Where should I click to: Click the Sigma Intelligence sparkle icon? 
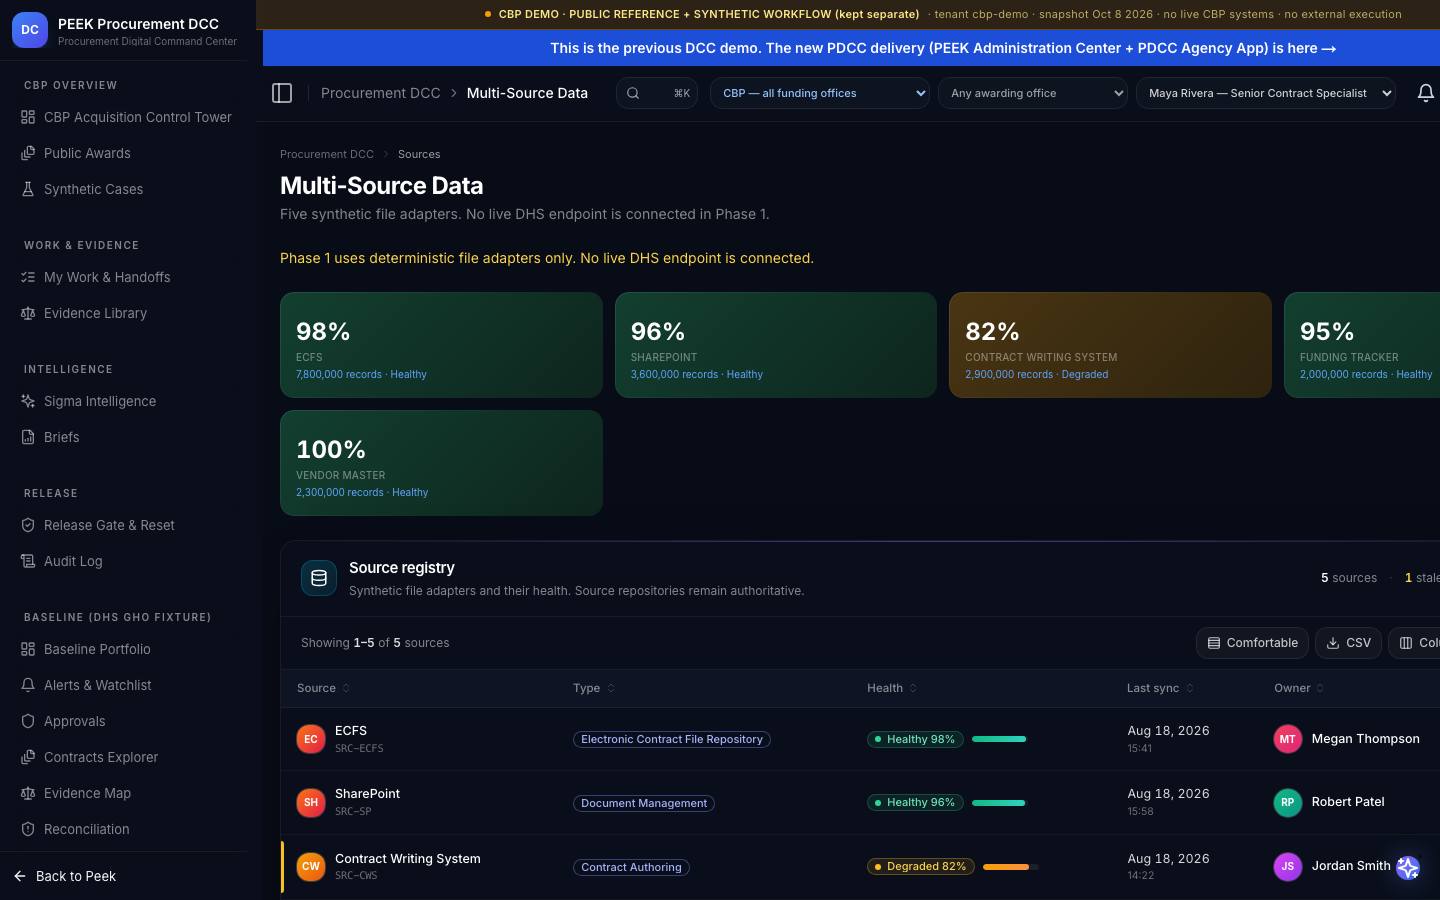point(28,401)
